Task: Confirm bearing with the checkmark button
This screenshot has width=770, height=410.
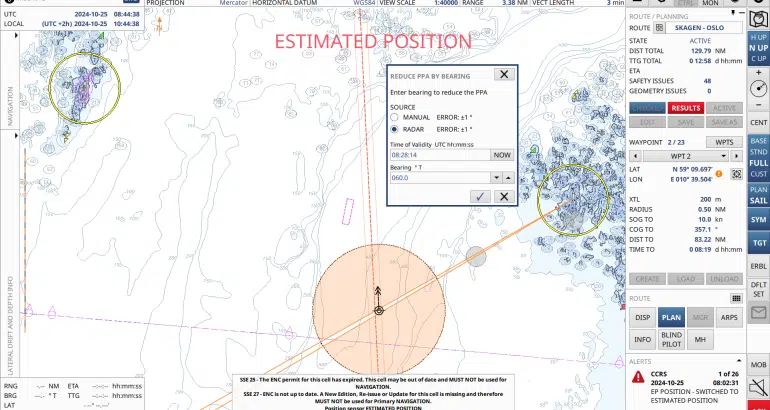Action: tap(481, 197)
